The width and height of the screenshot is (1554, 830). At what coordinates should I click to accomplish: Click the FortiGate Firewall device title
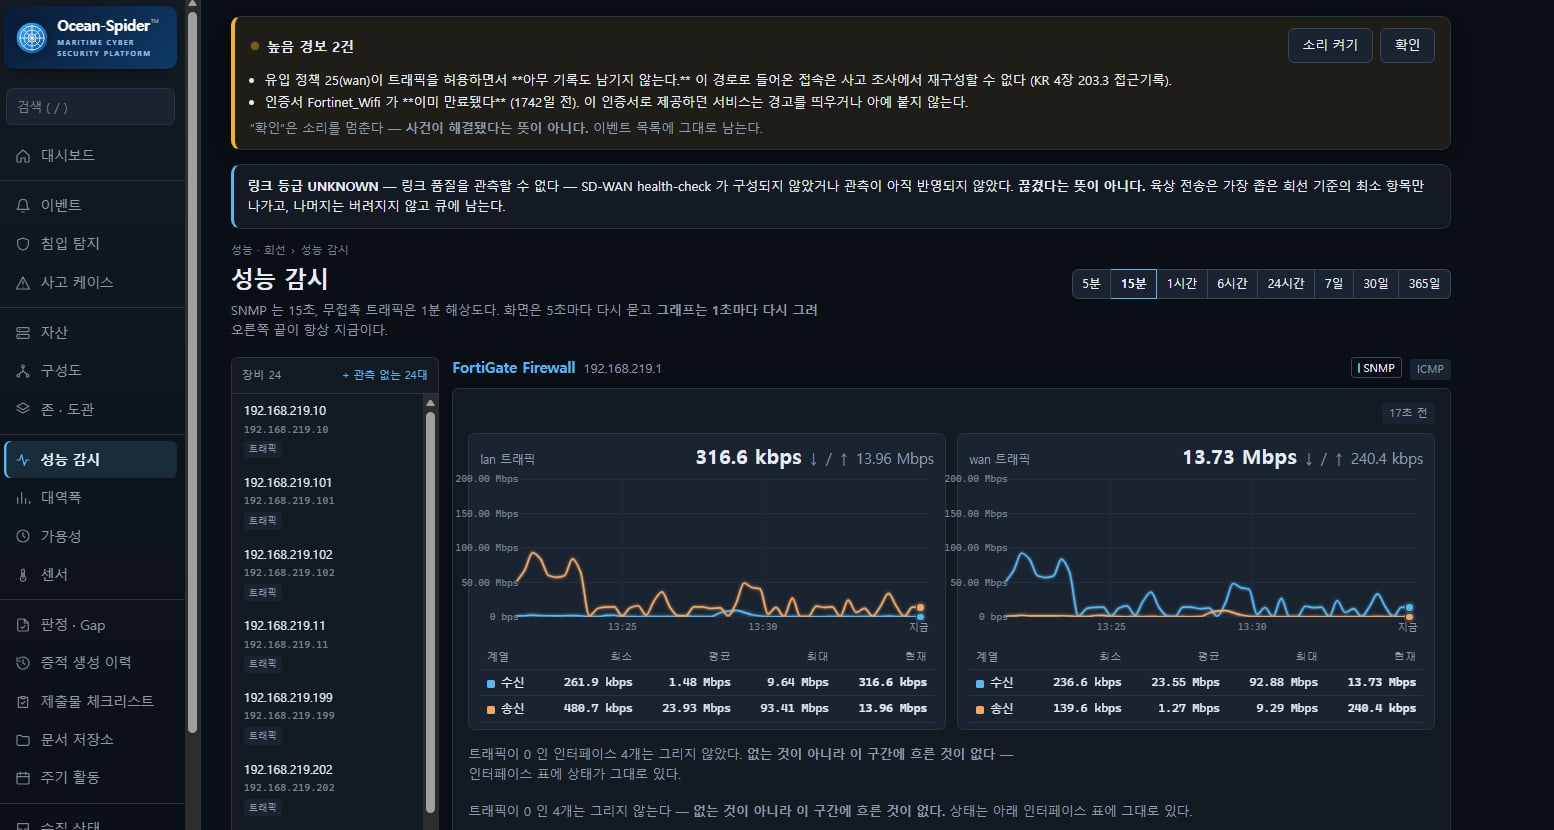click(514, 368)
